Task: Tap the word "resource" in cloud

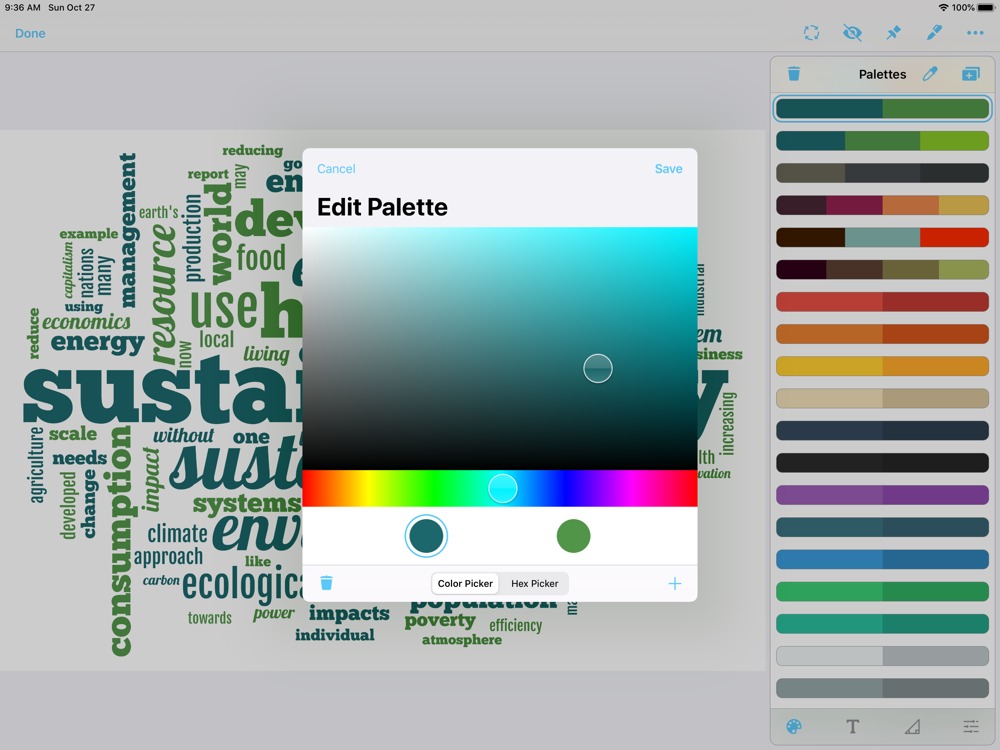Action: point(163,295)
